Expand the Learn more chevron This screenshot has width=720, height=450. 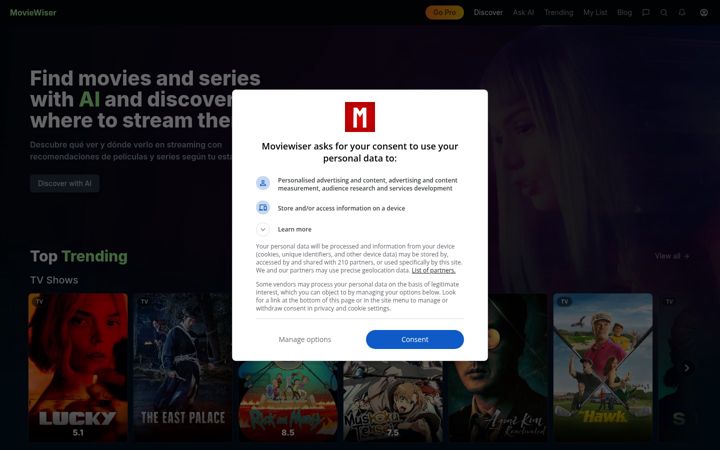(263, 229)
